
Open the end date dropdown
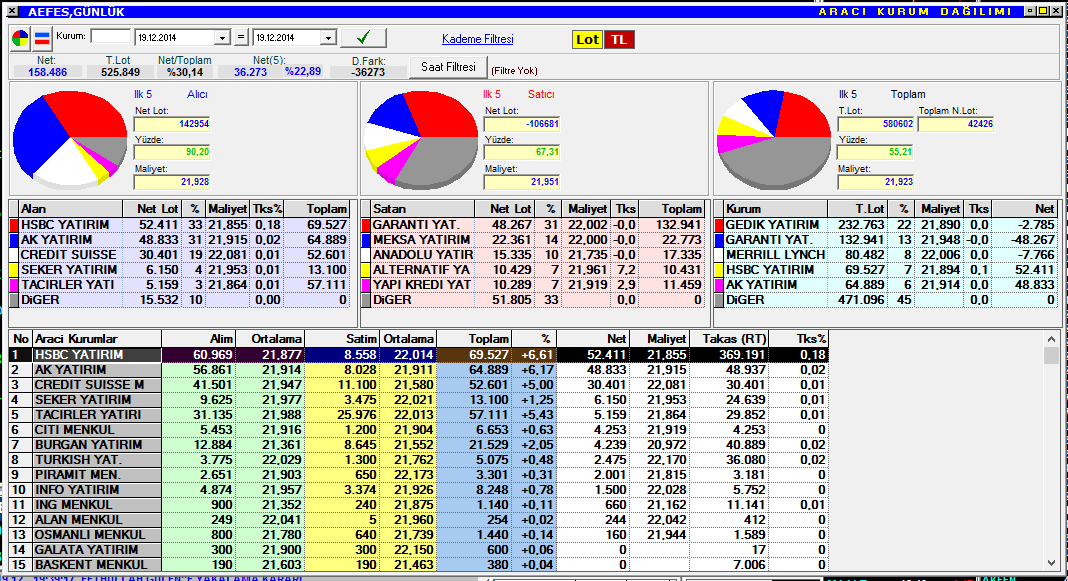tap(327, 38)
